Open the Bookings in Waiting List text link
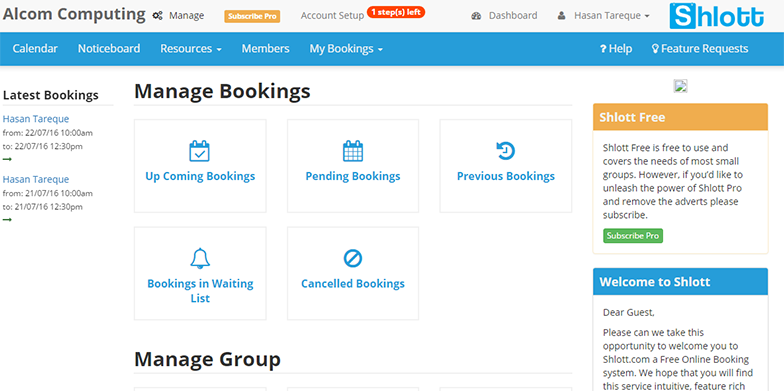The height and width of the screenshot is (391, 784). [x=200, y=291]
